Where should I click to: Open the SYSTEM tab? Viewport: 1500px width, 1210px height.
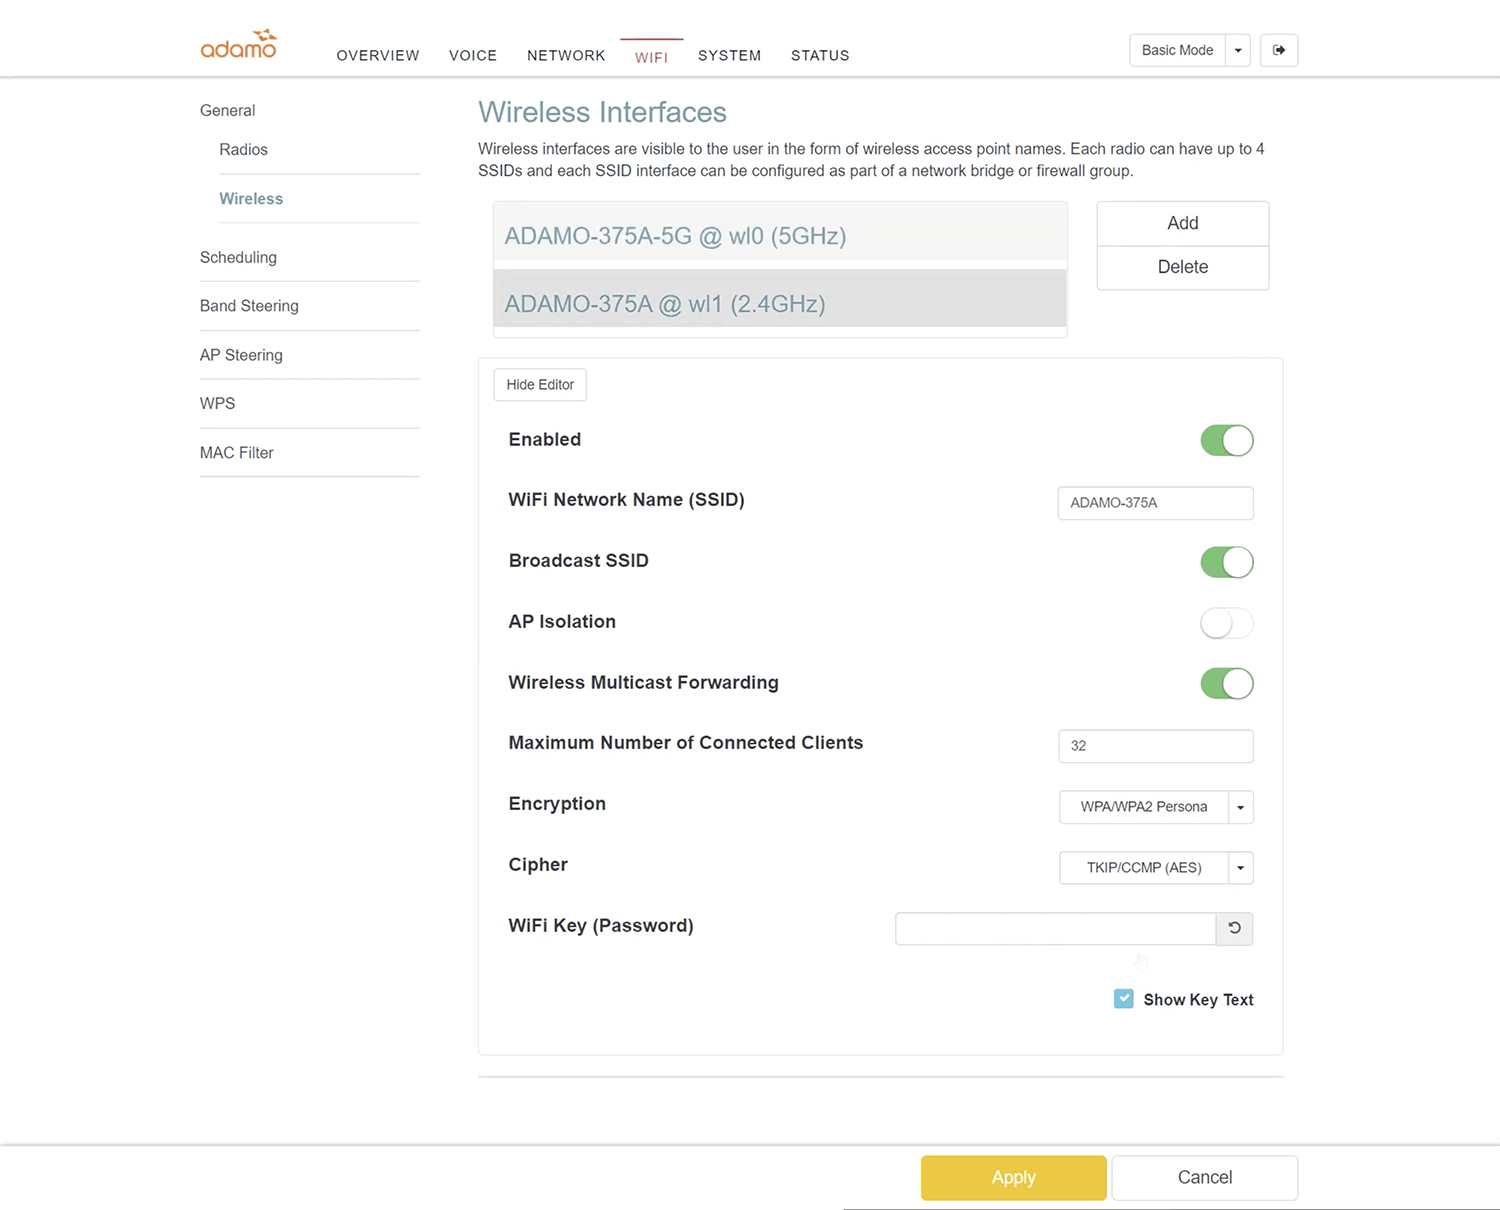pos(729,56)
